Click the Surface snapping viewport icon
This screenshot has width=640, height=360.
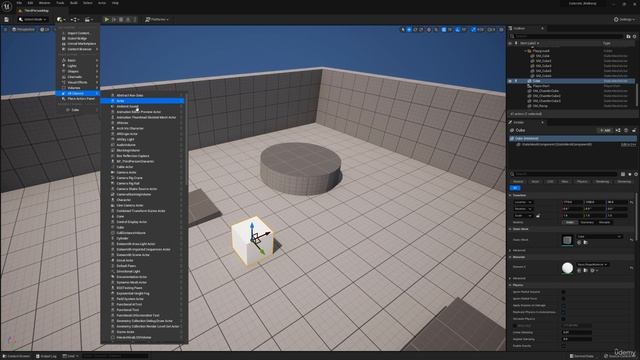(436, 29)
